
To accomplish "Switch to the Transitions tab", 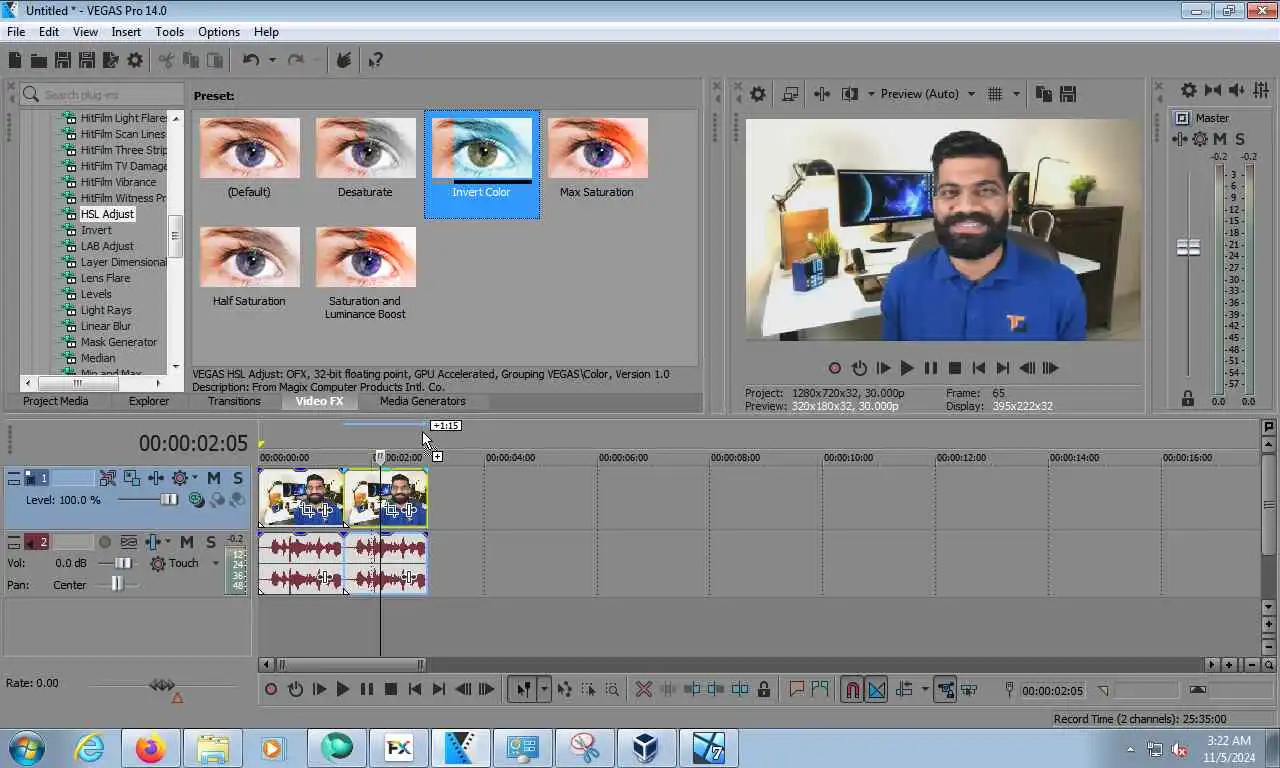I will 234,401.
